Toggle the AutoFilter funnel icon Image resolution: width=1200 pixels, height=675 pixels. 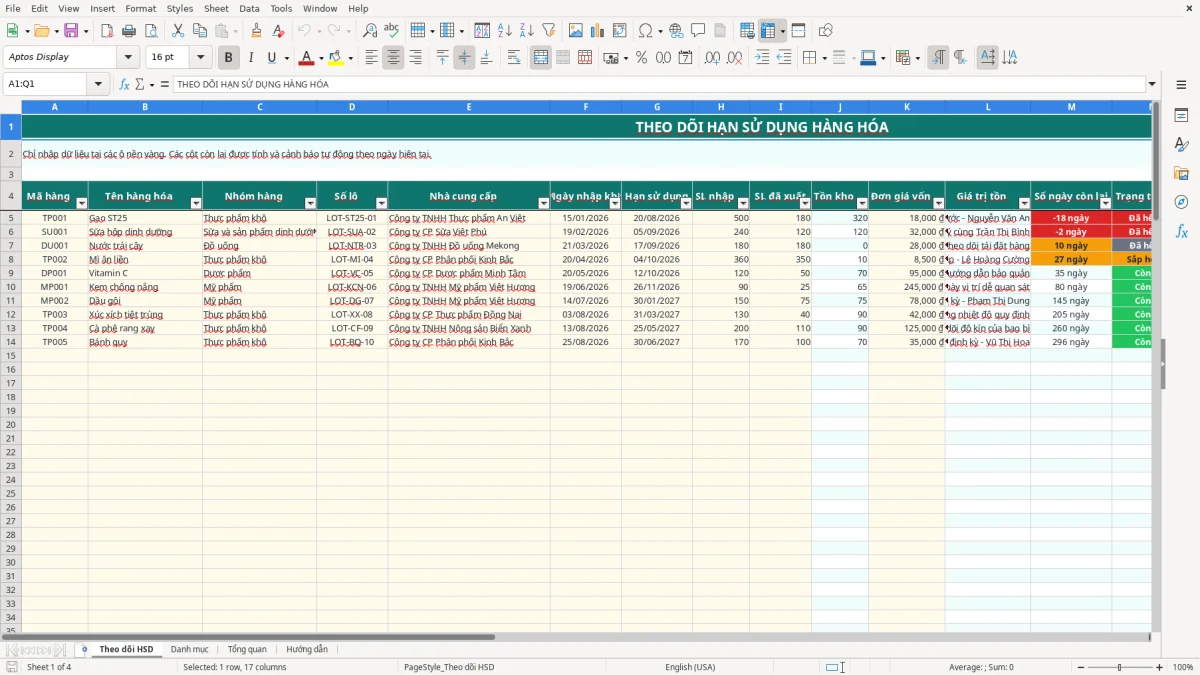pyautogui.click(x=549, y=31)
